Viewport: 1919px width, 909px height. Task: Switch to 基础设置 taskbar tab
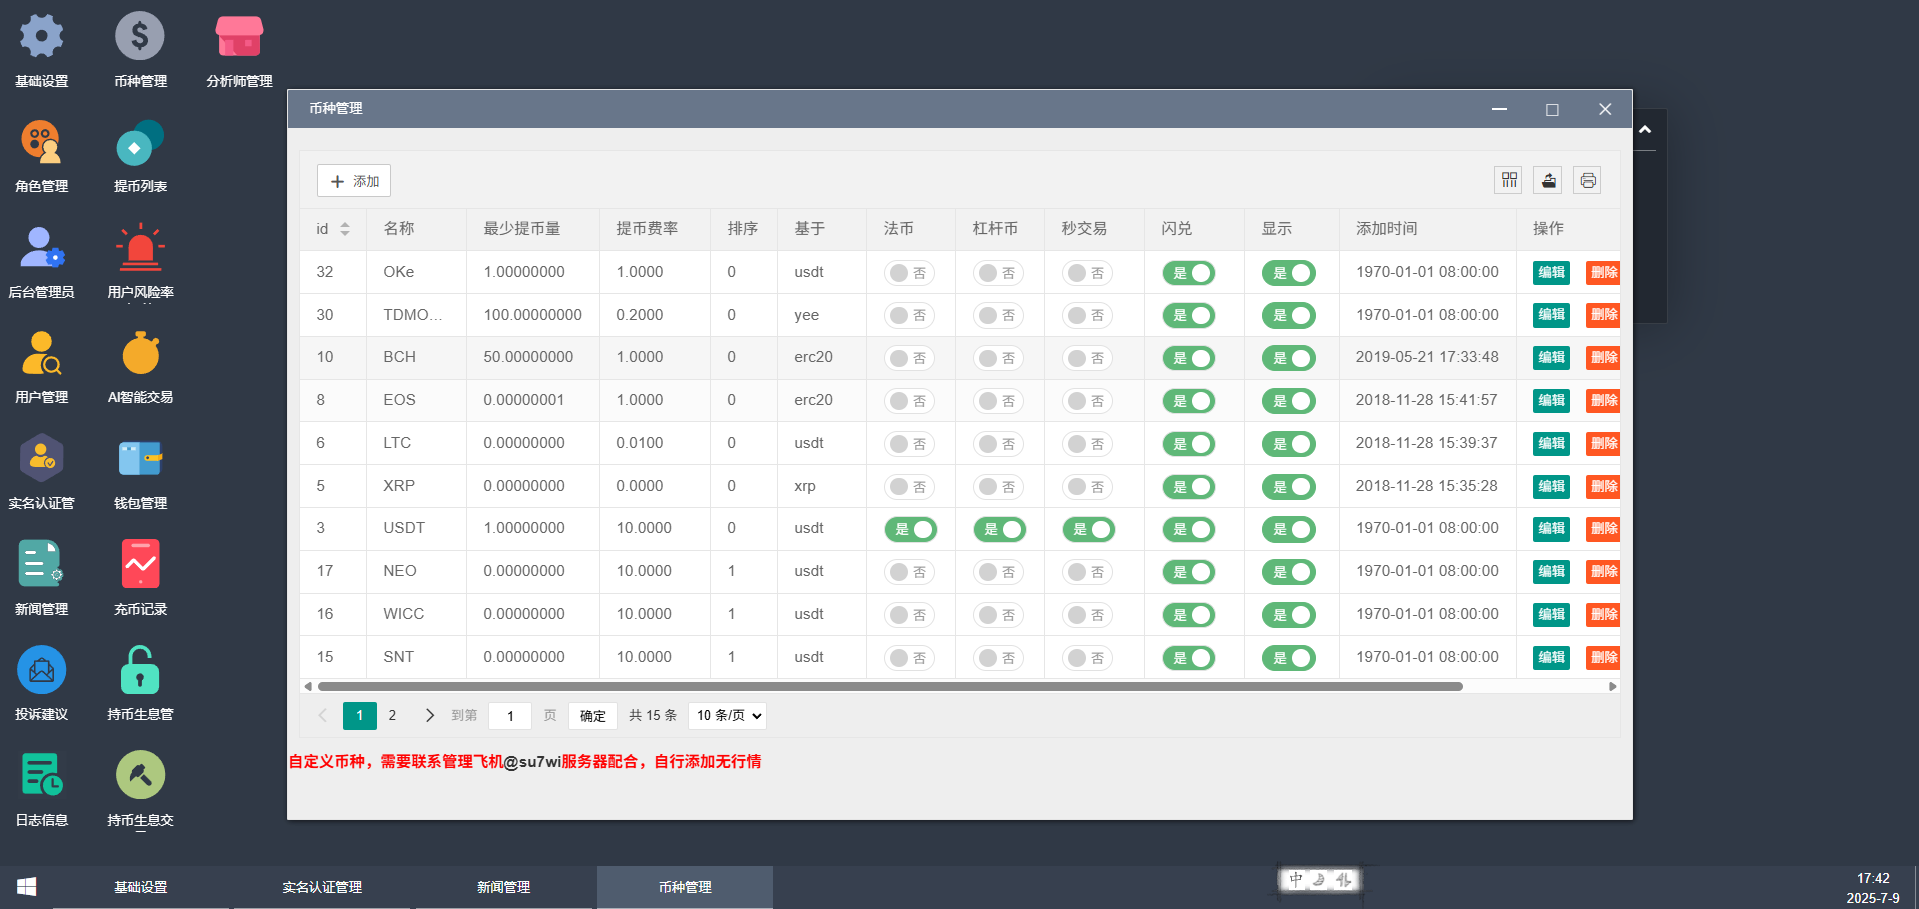141,887
